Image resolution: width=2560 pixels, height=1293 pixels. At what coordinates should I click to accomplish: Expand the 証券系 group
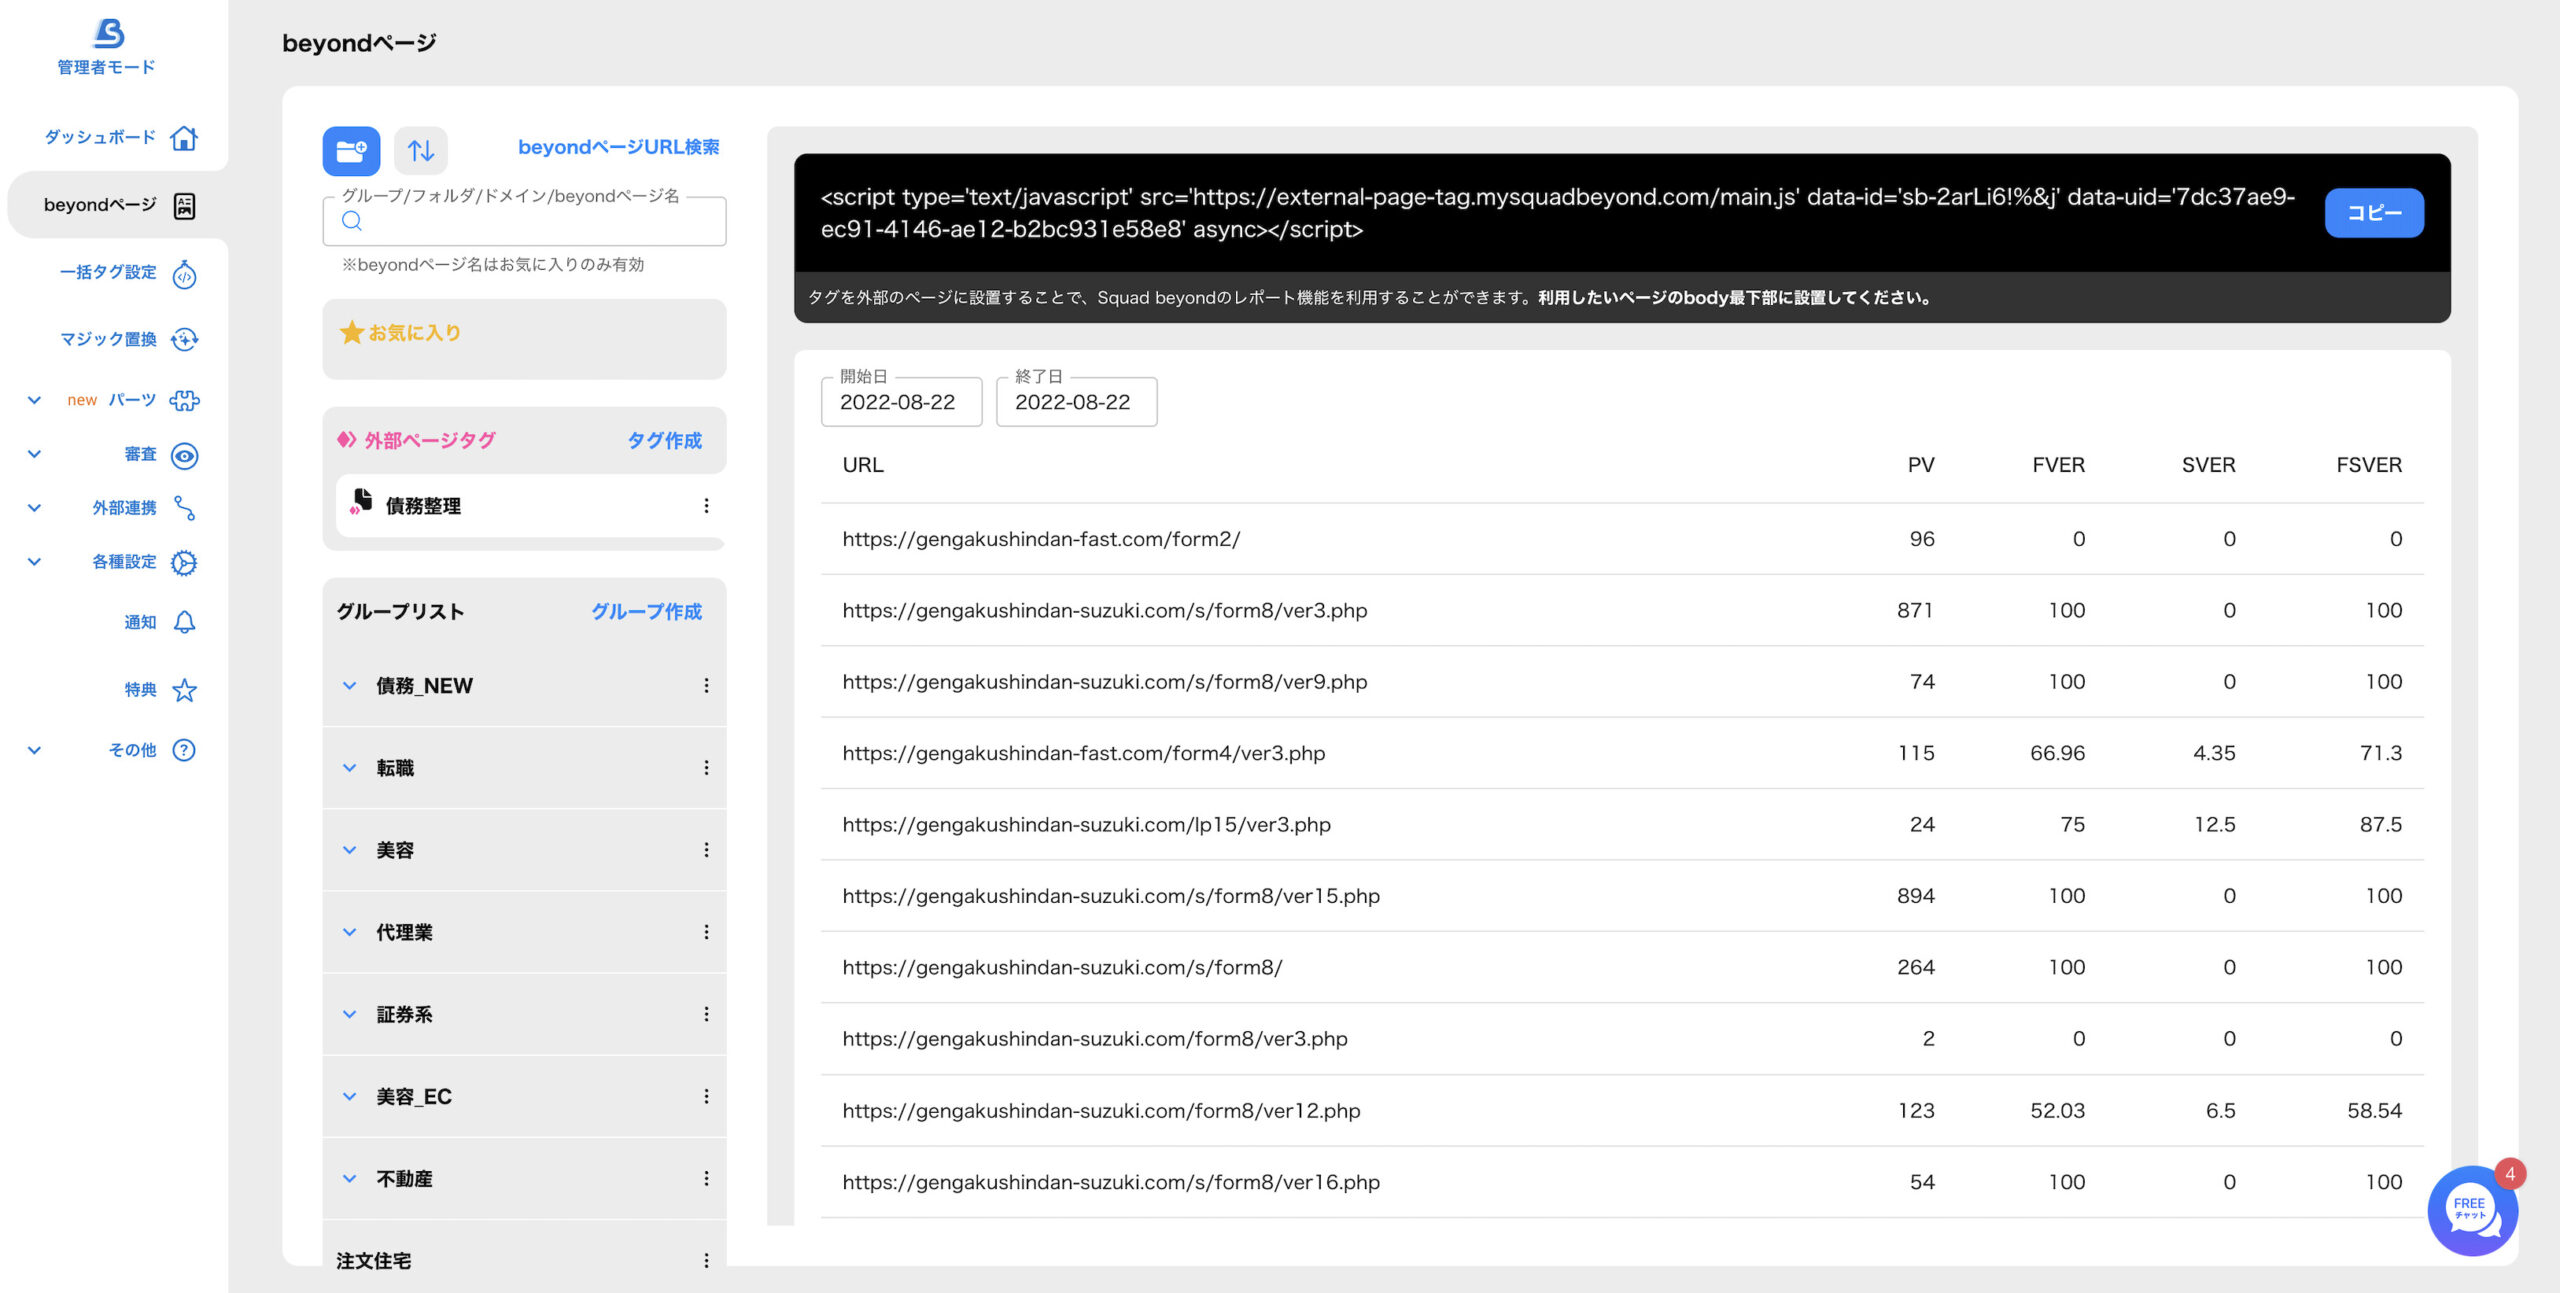coord(349,1014)
